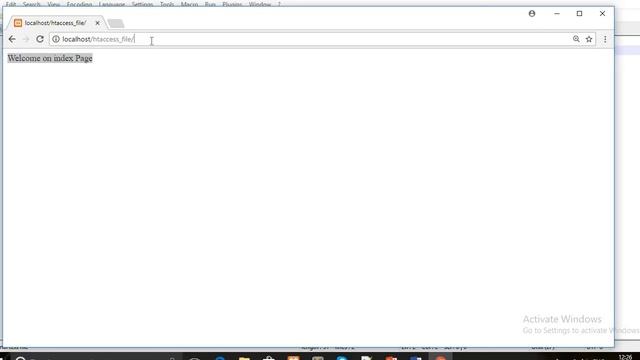Open the Encoding menu in Notepad++ behind

point(79,4)
